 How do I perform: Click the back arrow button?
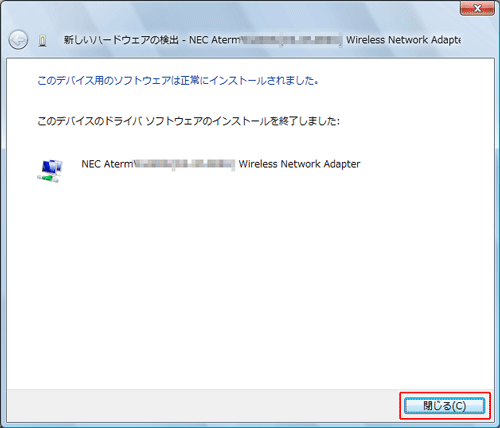(x=18, y=40)
